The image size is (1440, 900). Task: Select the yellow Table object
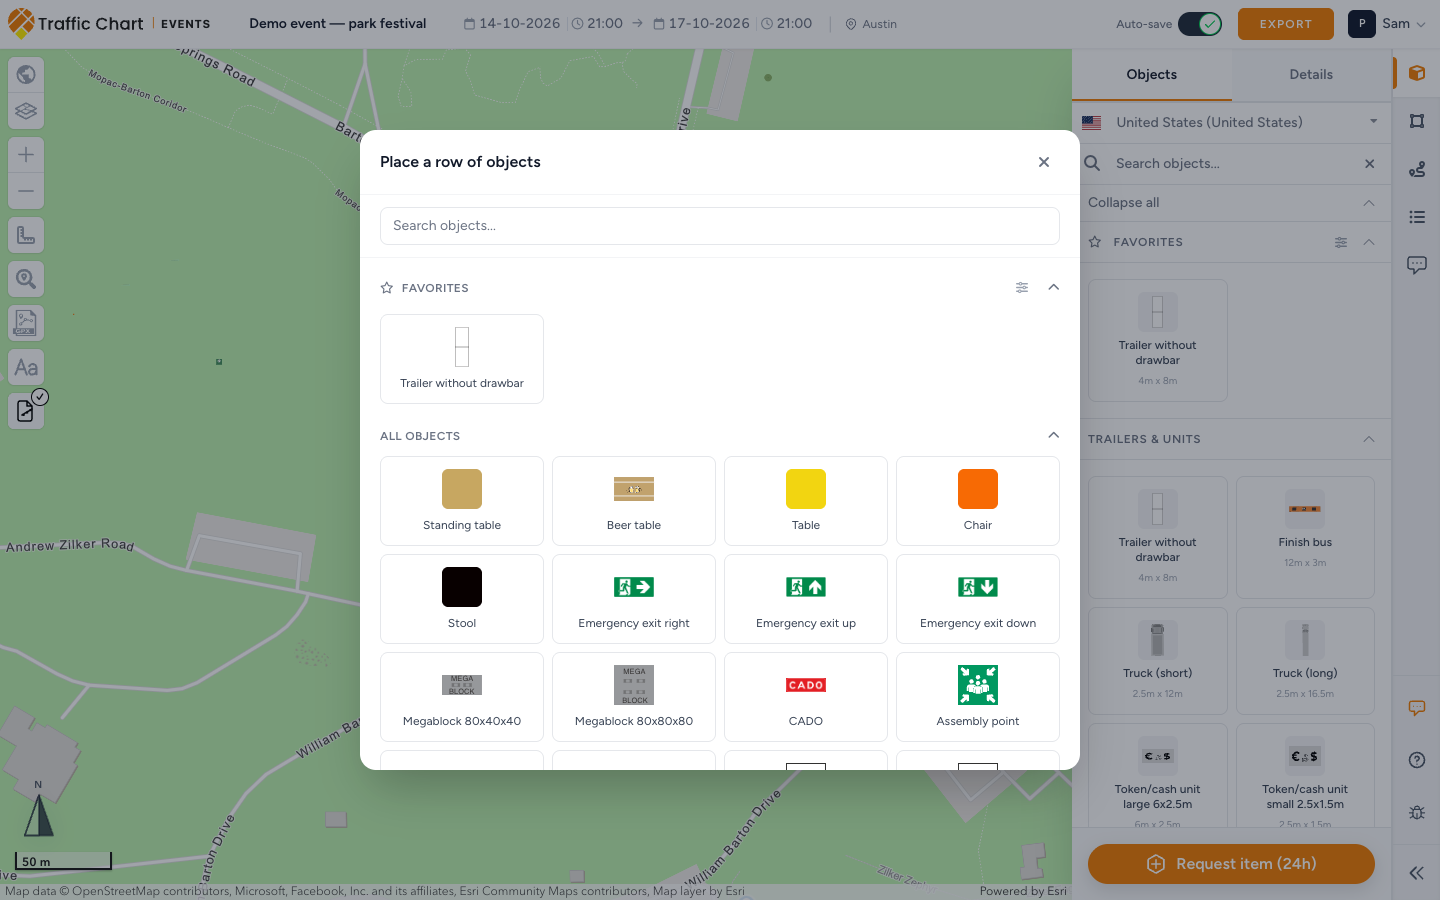click(806, 501)
